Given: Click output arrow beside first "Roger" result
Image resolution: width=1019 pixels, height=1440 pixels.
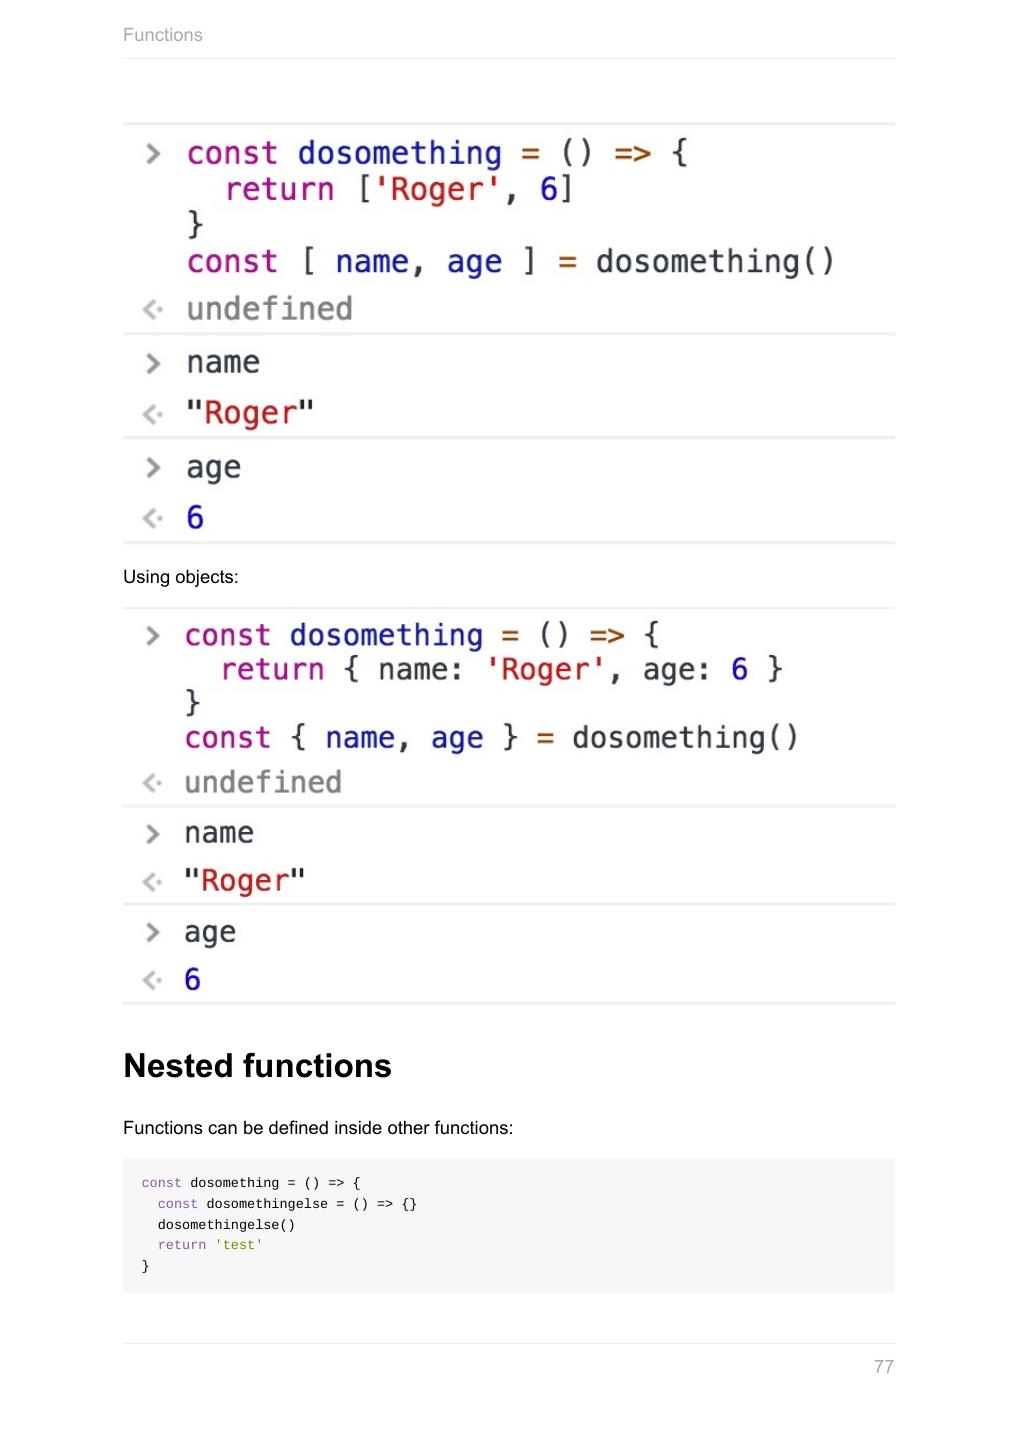Looking at the screenshot, I should coord(153,414).
